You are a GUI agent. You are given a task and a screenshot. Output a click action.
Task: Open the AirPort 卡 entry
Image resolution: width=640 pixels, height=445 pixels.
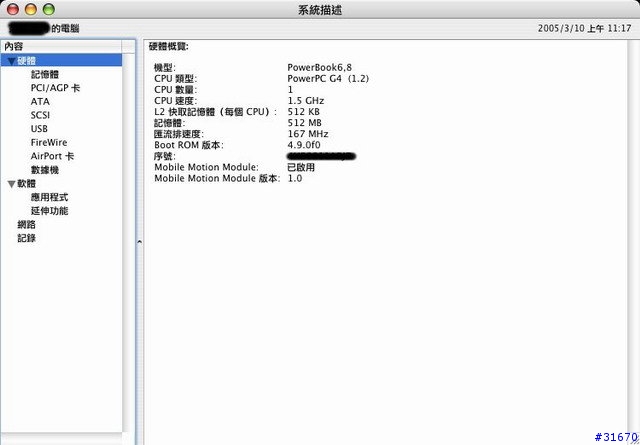click(x=53, y=156)
